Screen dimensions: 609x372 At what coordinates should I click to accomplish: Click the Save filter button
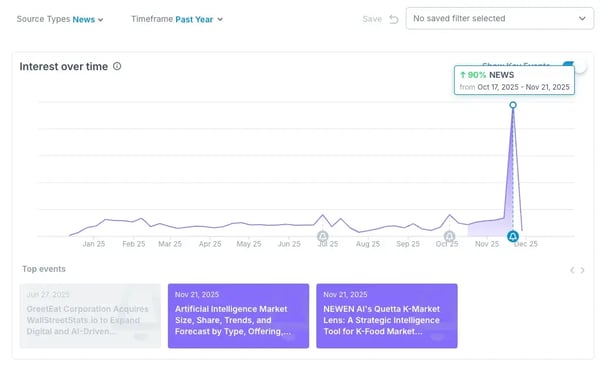point(372,19)
